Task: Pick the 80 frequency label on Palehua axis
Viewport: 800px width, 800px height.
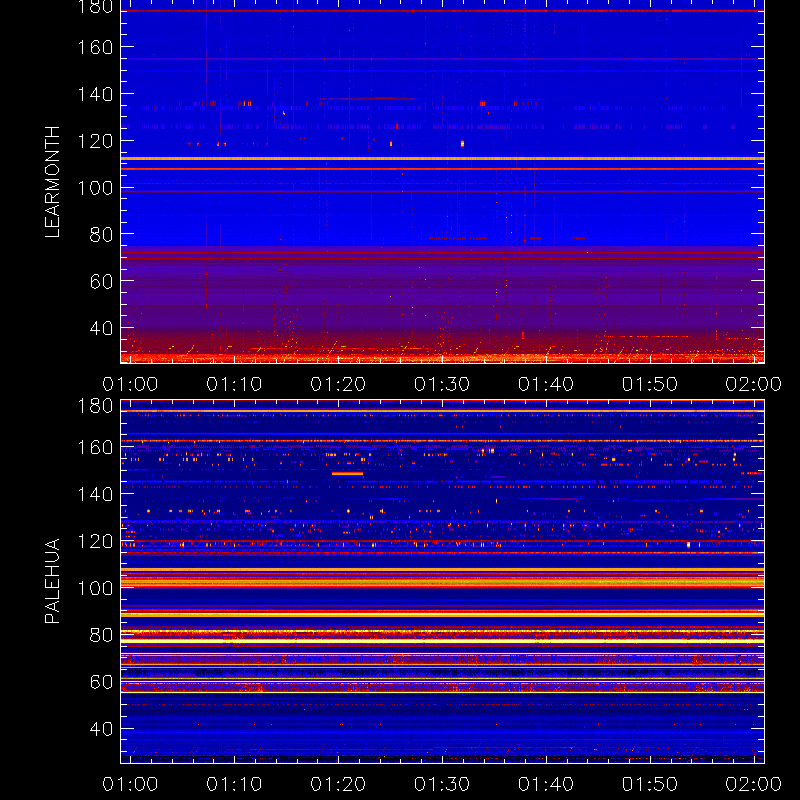Action: click(x=101, y=635)
